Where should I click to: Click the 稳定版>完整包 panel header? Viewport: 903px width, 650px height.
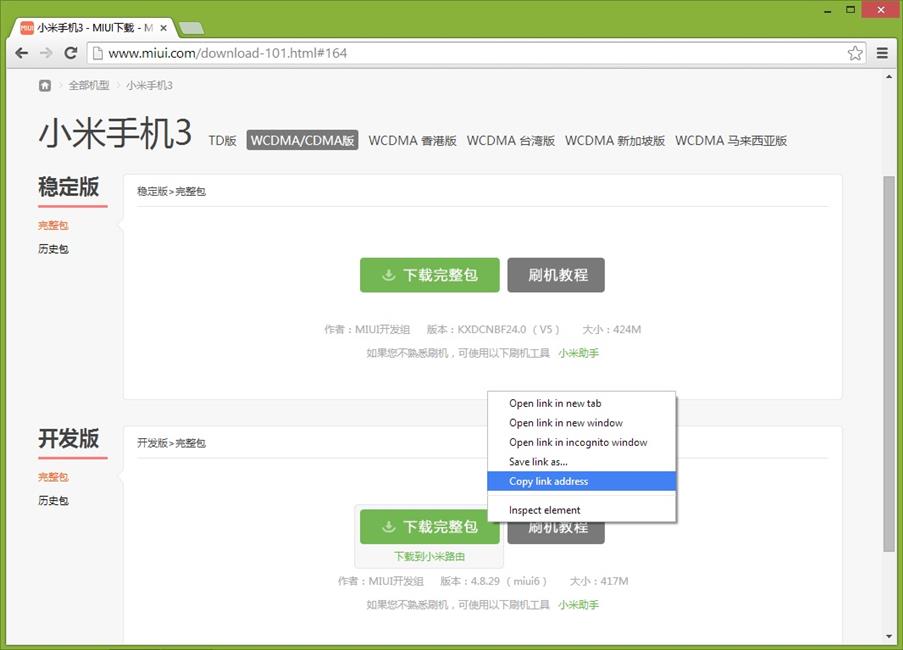point(171,191)
